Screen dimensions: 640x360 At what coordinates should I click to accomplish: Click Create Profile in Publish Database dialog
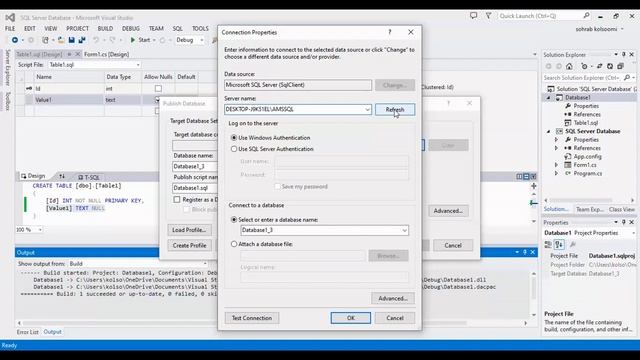tap(189, 246)
